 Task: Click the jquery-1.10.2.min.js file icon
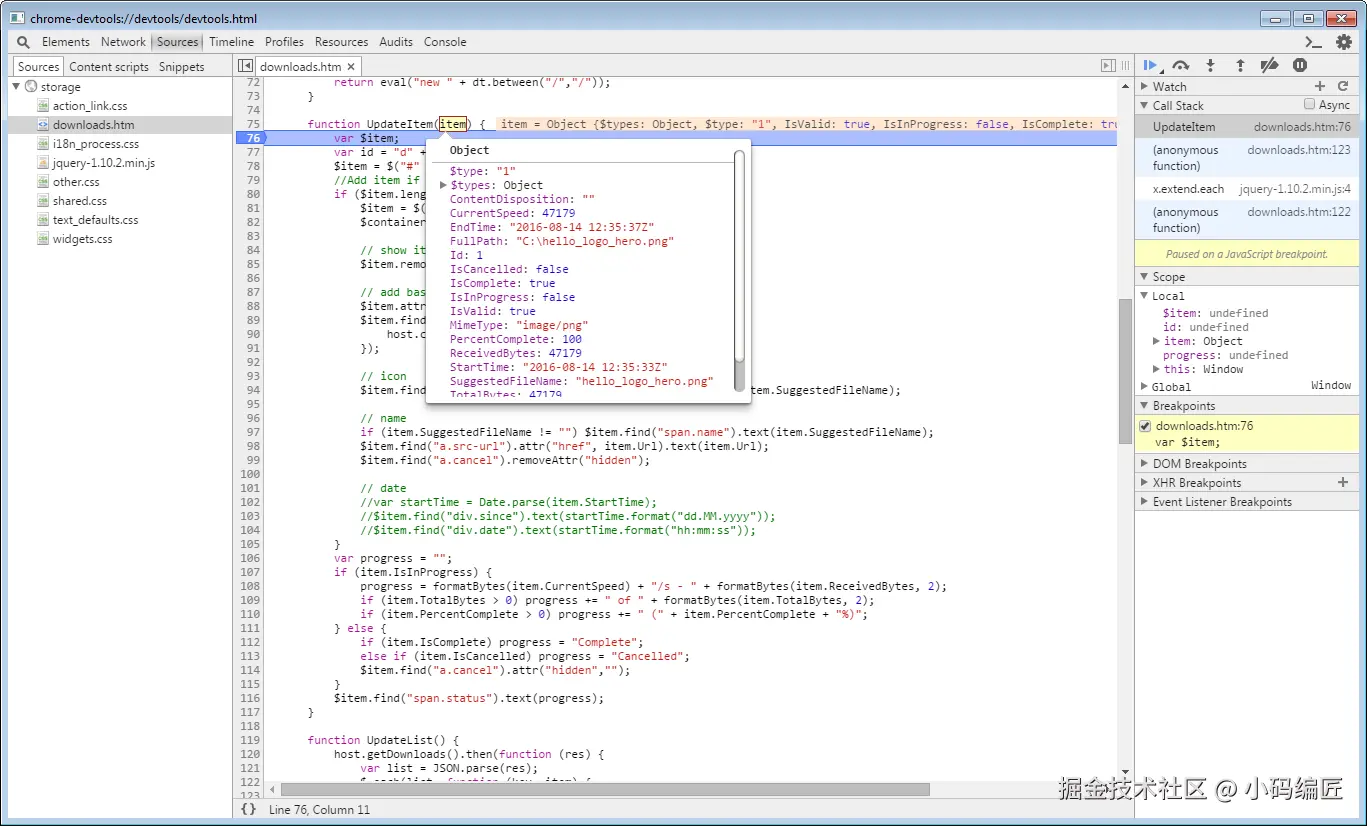point(43,163)
